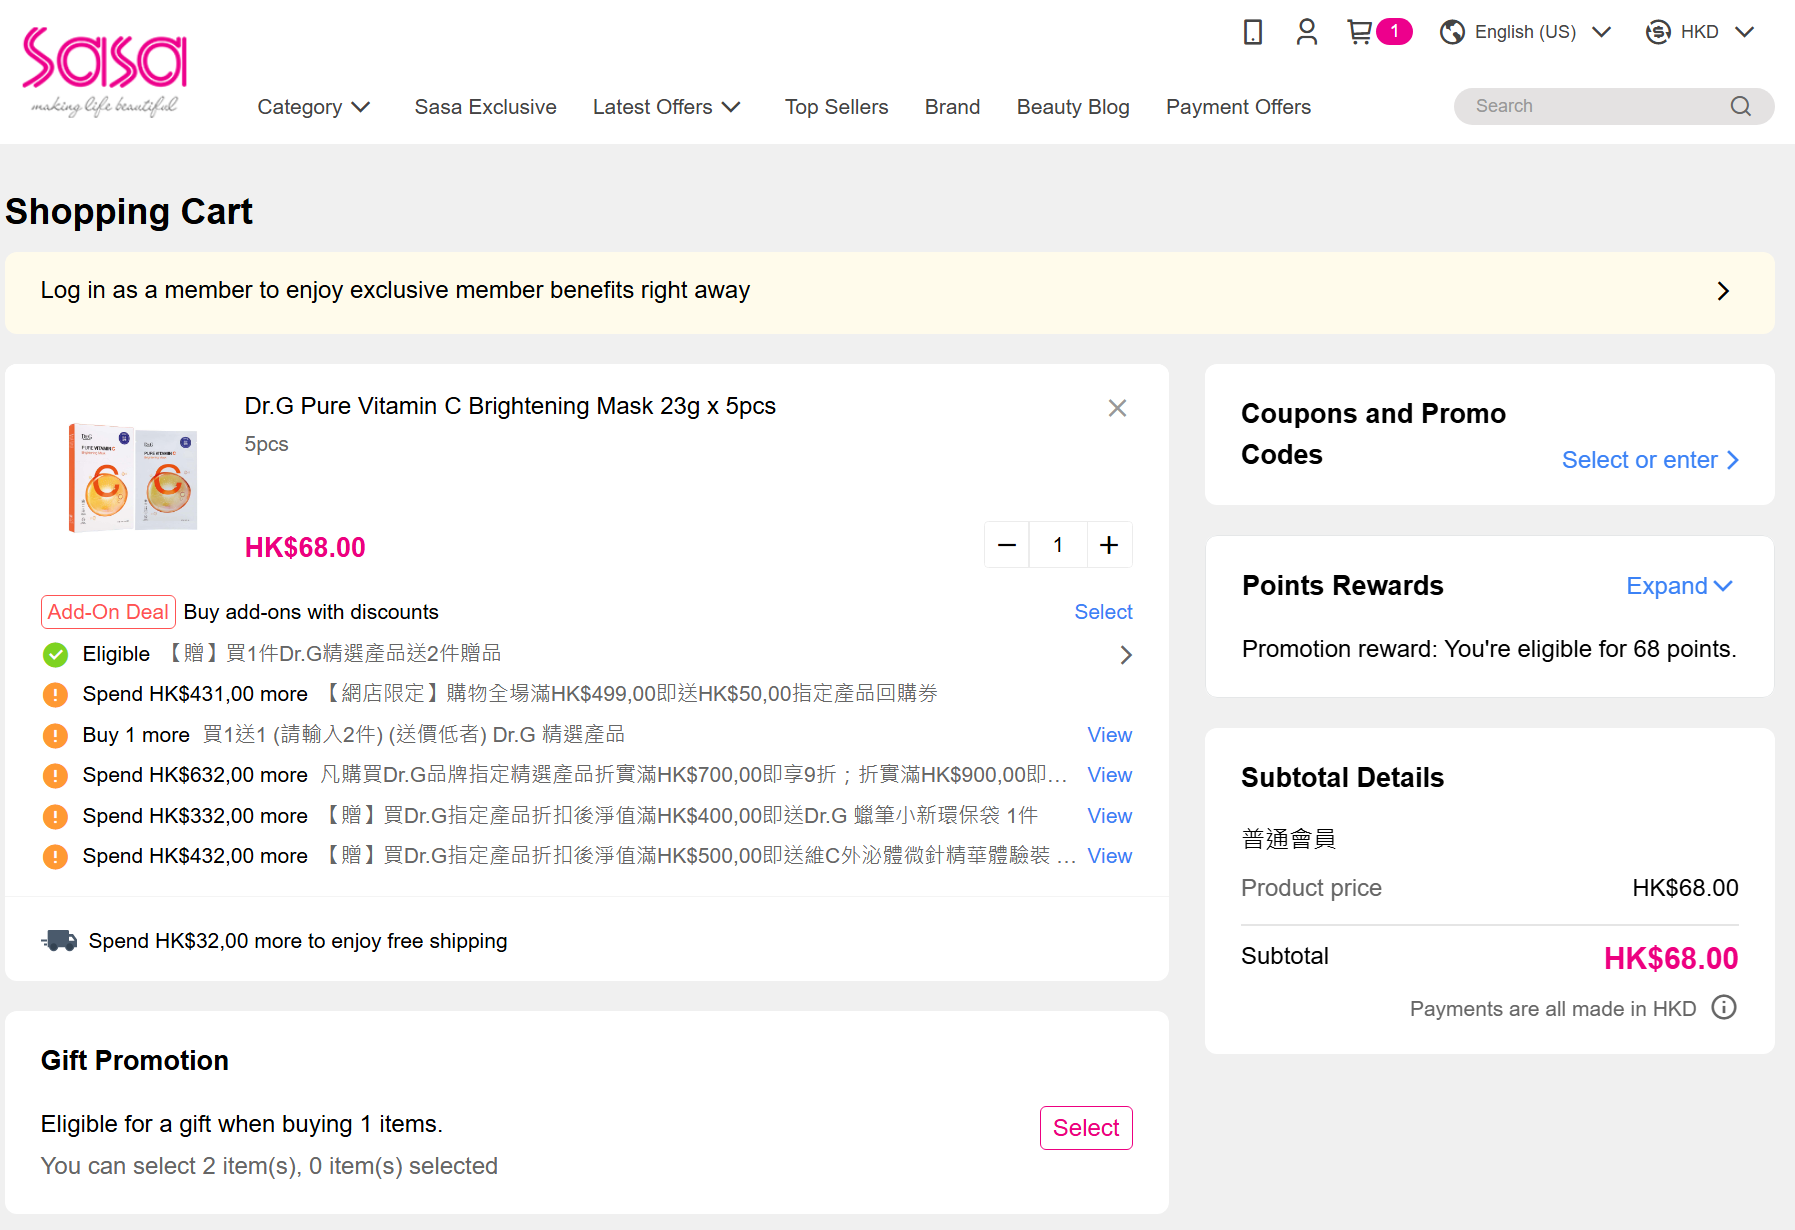Focus the Search input field

coord(1598,106)
